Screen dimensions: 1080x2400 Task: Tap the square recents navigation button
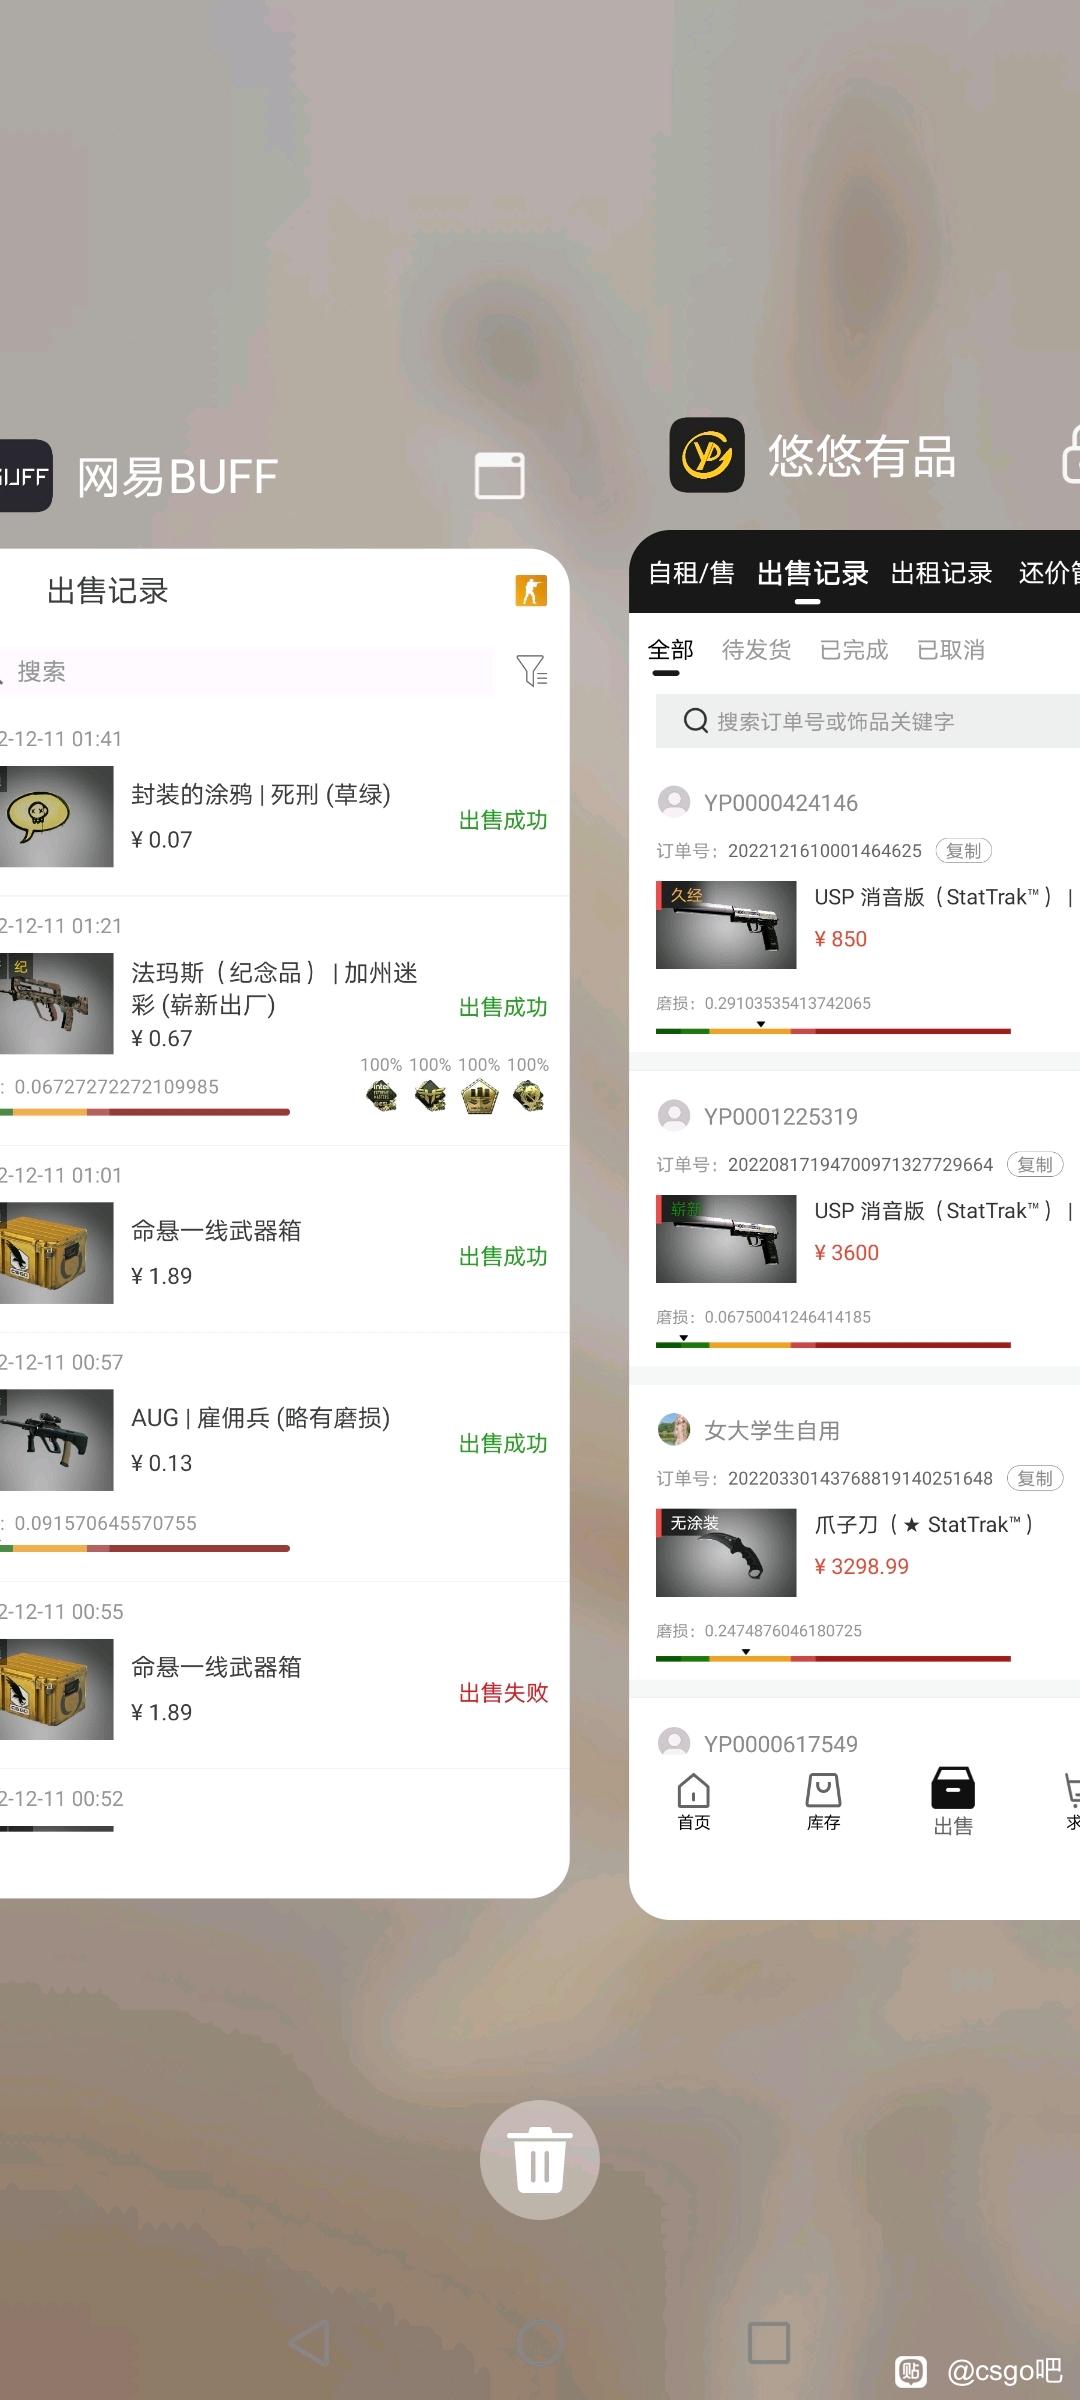pos(769,2342)
